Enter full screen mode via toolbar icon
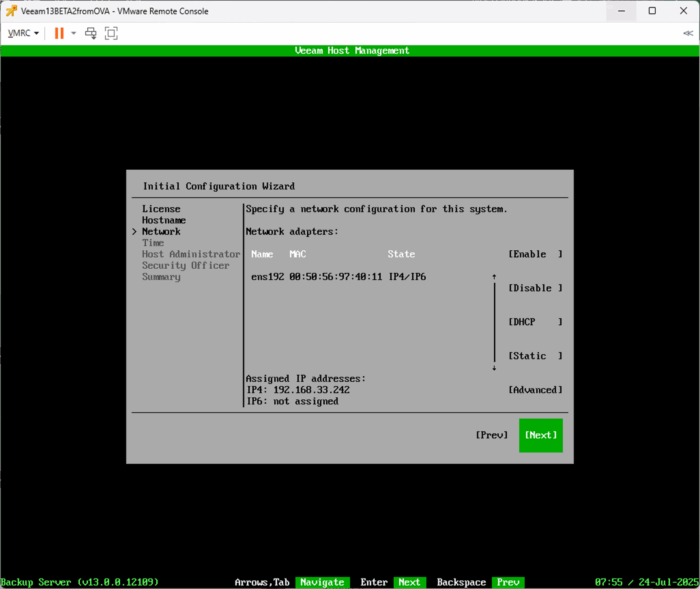The image size is (700, 589). pos(111,33)
